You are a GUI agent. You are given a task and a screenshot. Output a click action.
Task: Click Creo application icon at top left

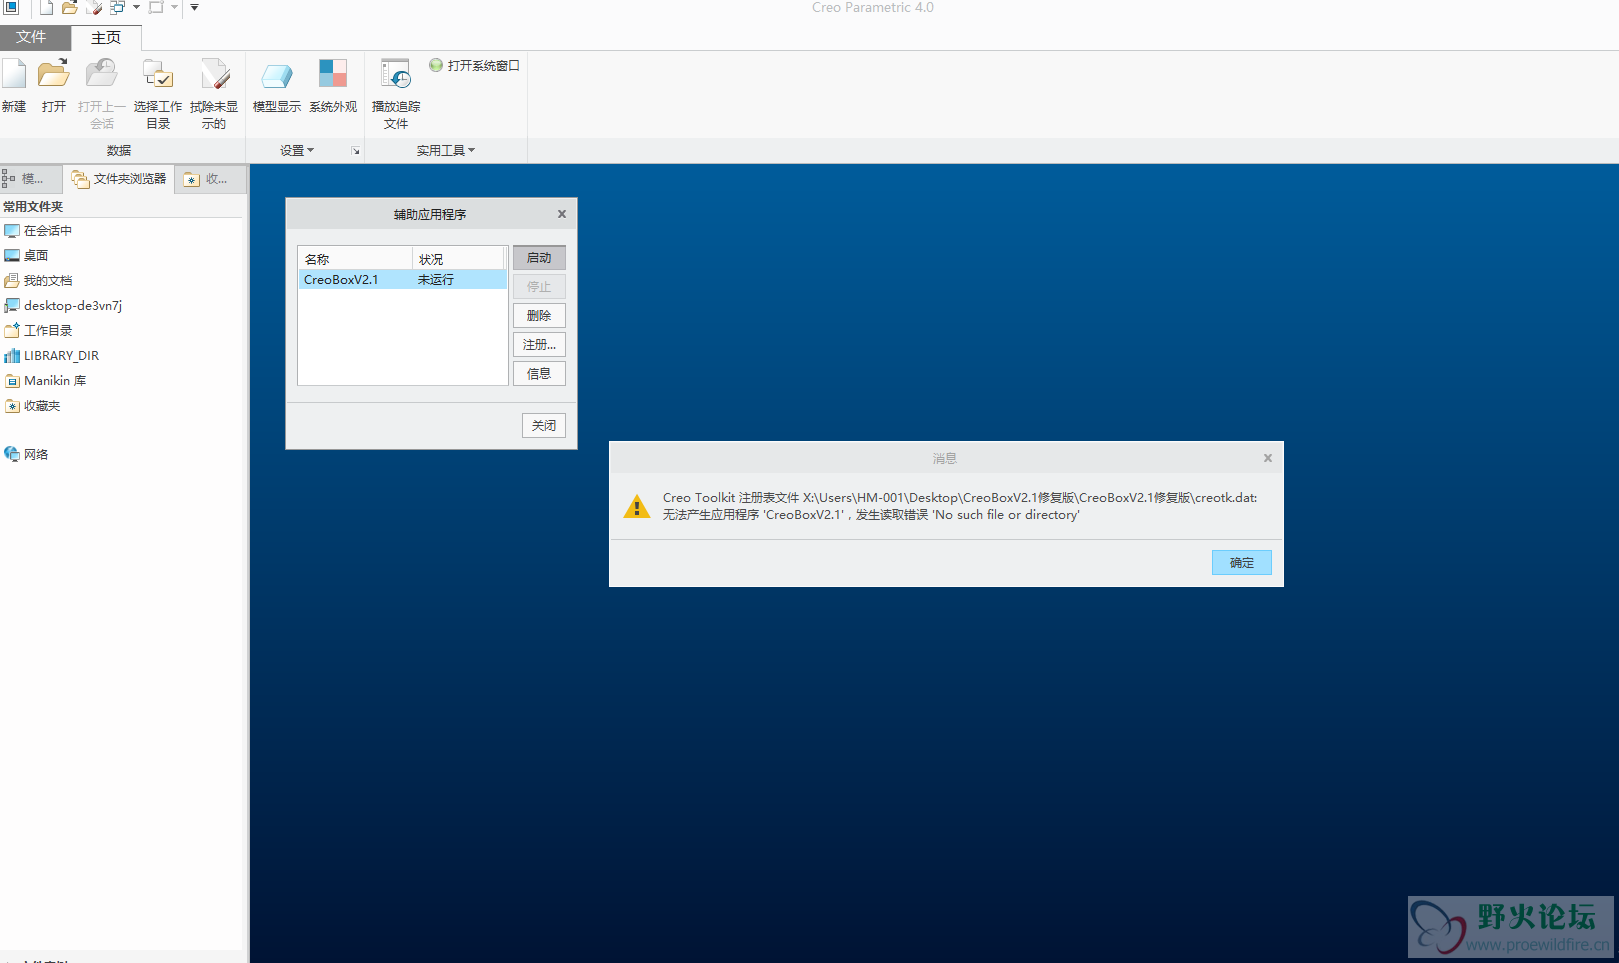coord(11,8)
